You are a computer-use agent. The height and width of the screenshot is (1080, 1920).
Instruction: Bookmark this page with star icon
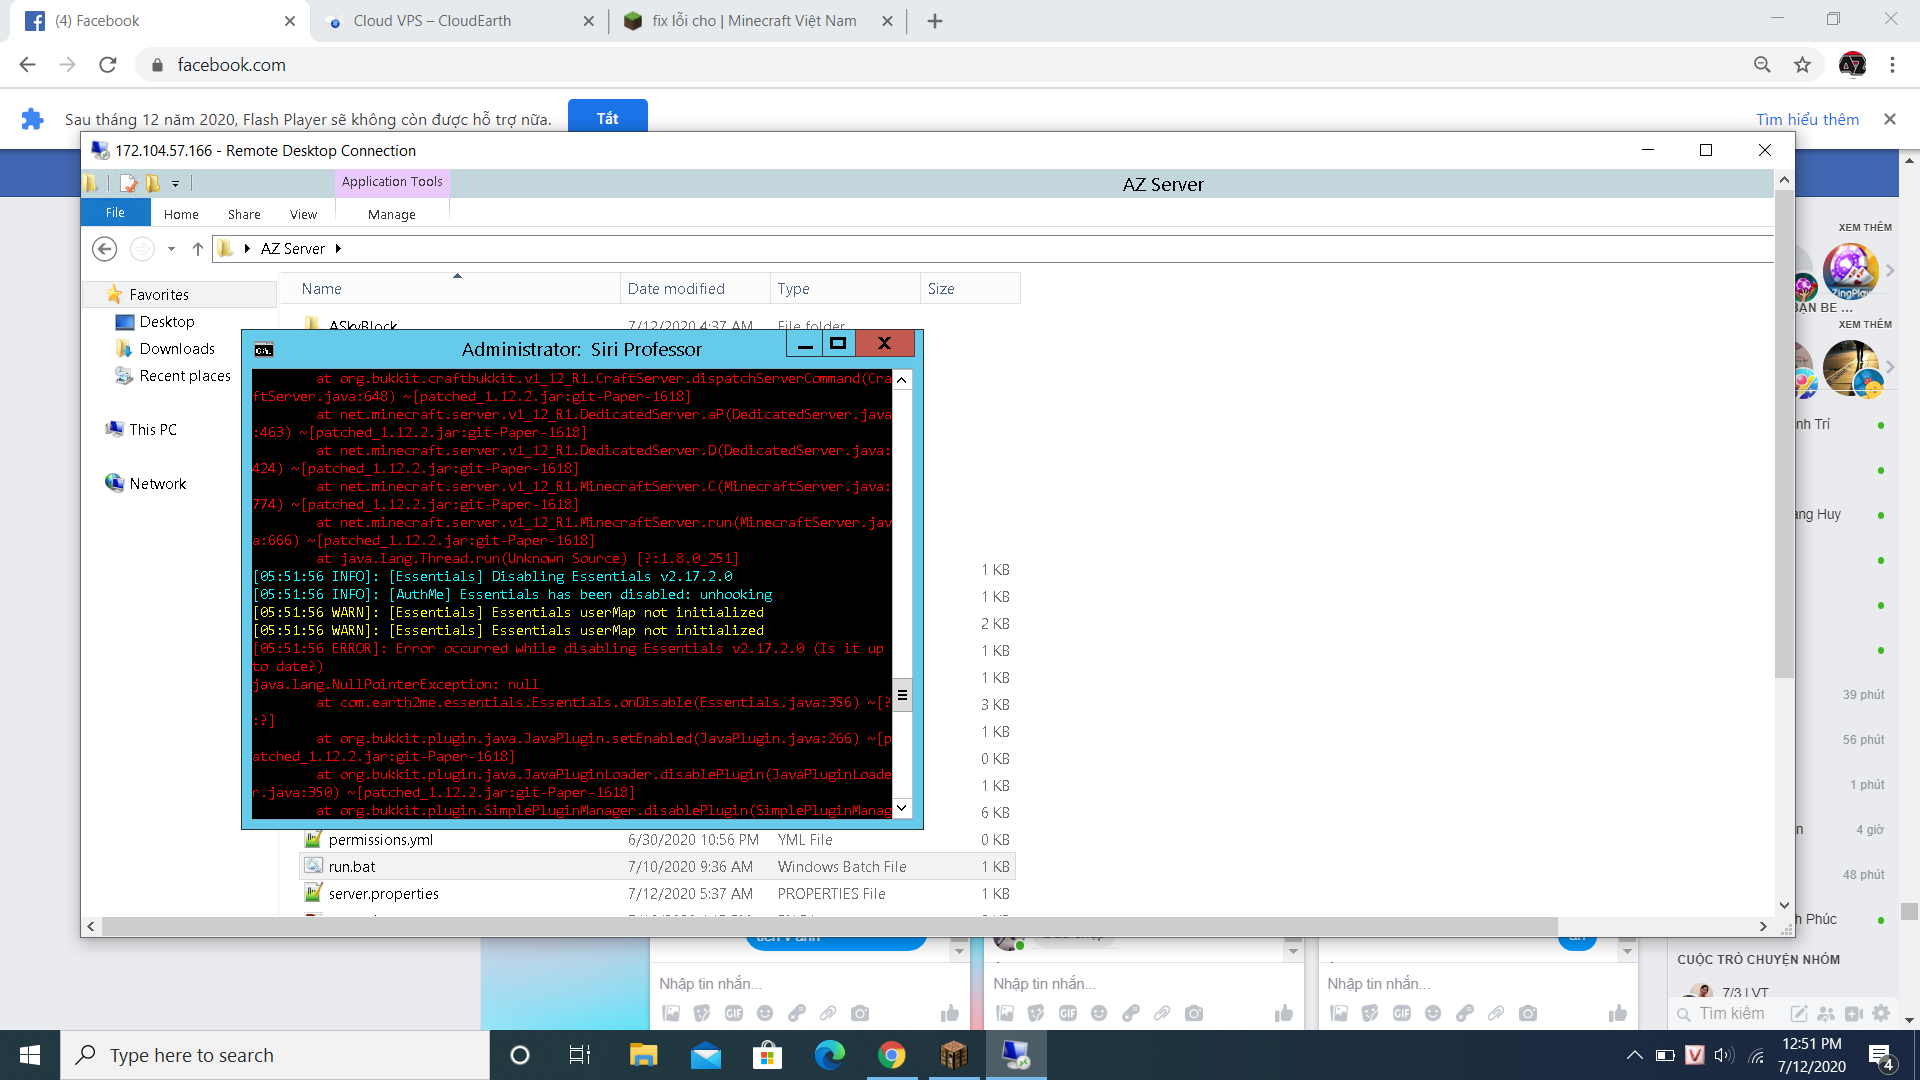pos(1802,65)
